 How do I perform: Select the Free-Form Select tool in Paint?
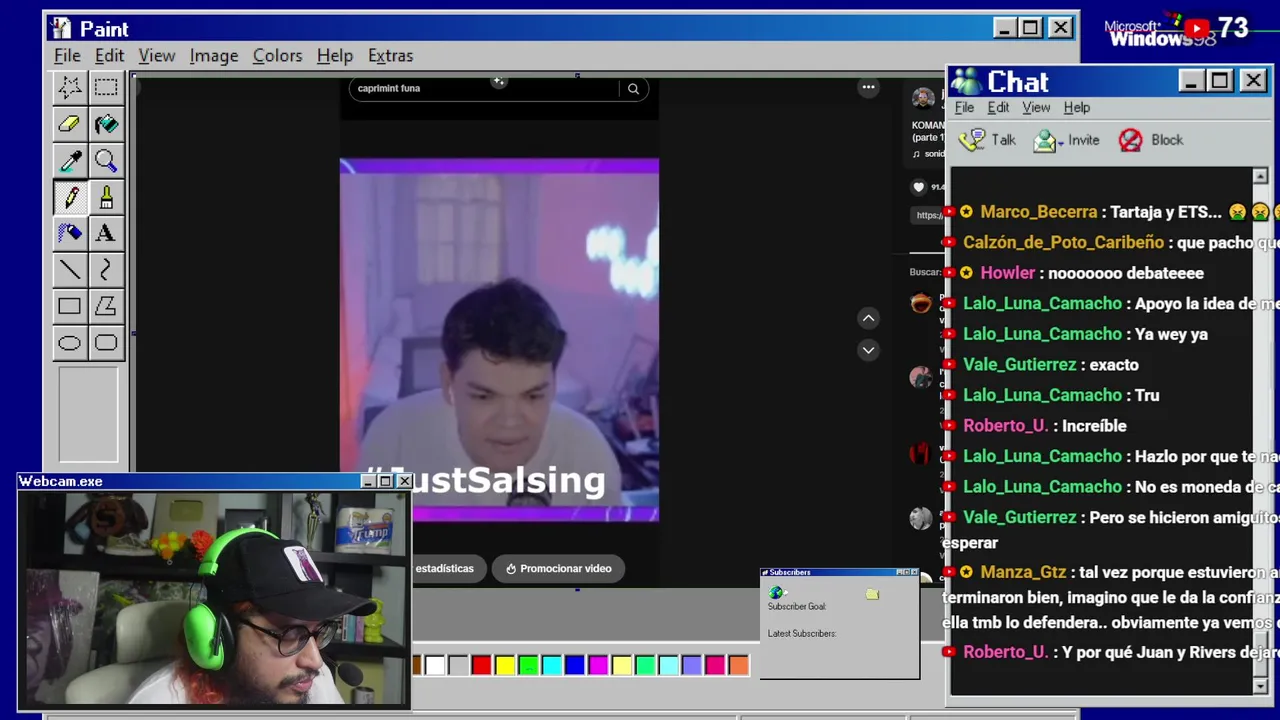coord(69,87)
